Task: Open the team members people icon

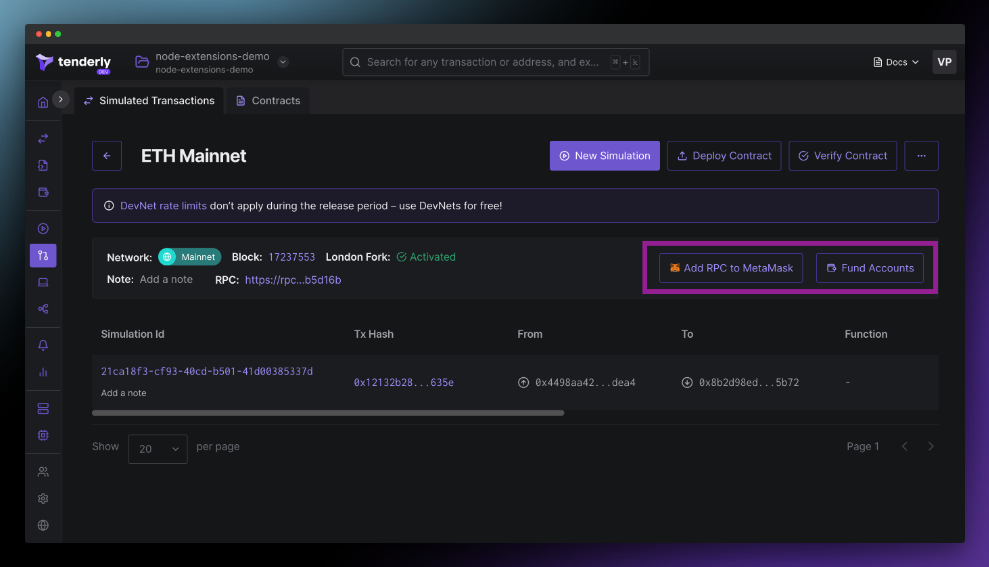Action: tap(43, 472)
